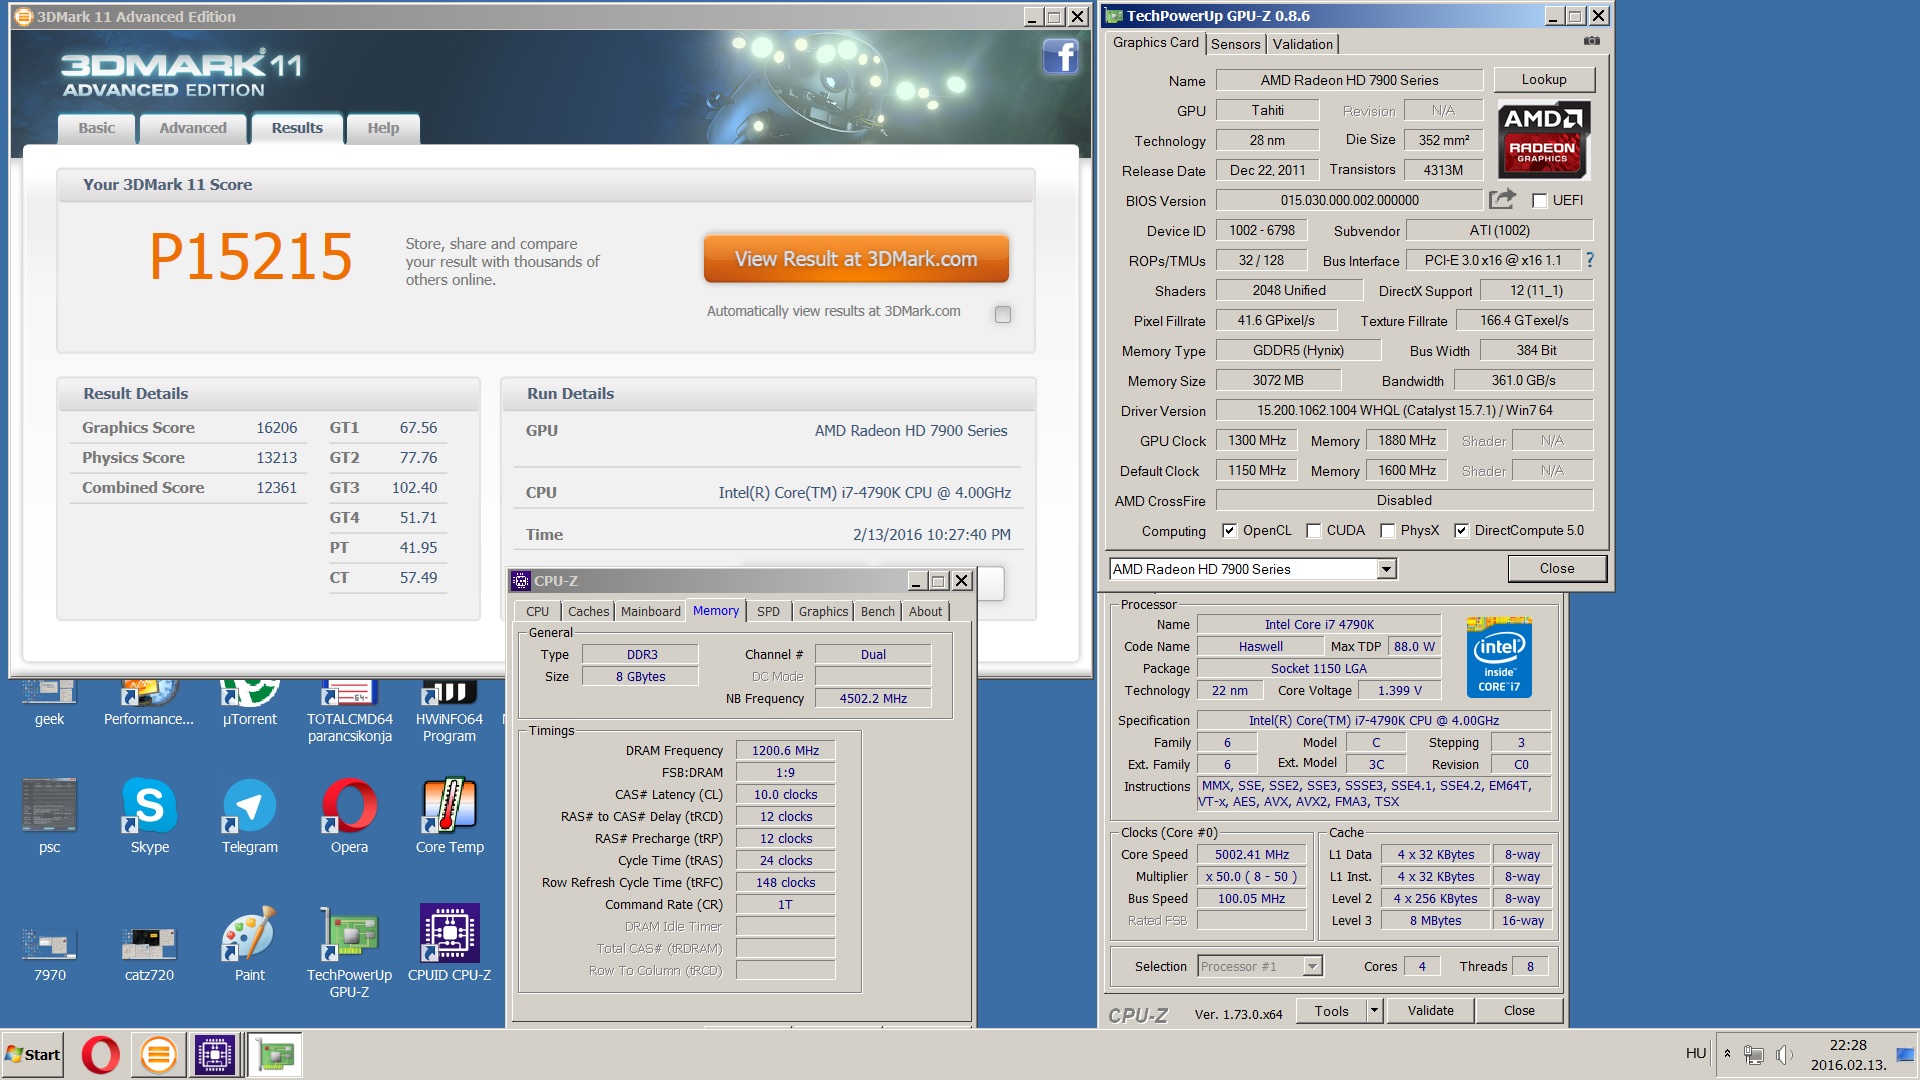
Task: Click the Windows Start button
Action: (x=33, y=1054)
